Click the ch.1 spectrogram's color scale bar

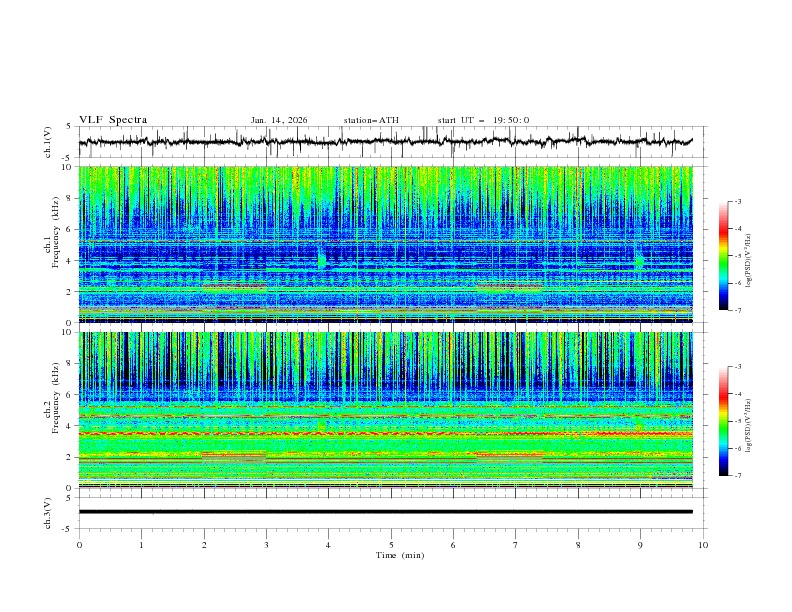coord(723,255)
